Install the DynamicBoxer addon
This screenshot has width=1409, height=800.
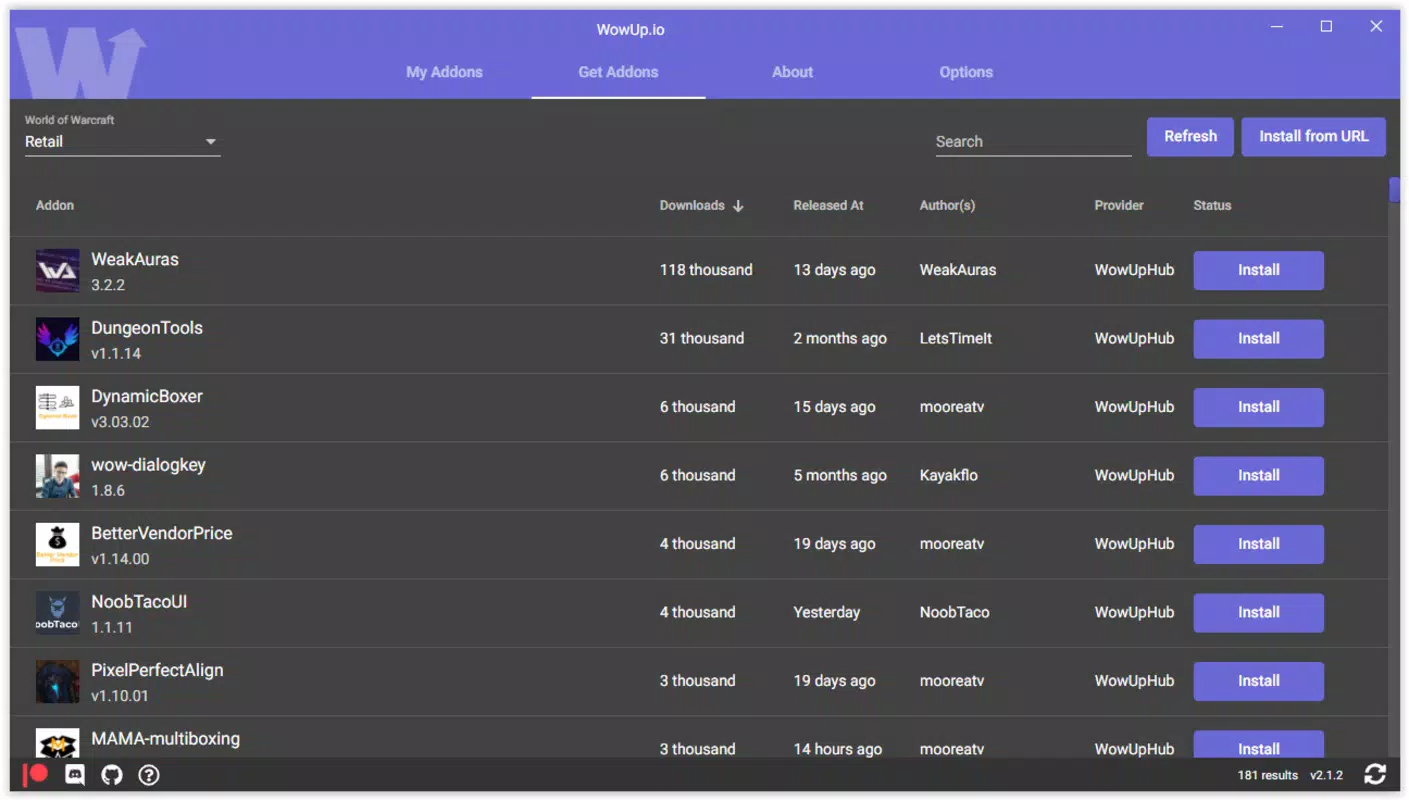[1258, 407]
